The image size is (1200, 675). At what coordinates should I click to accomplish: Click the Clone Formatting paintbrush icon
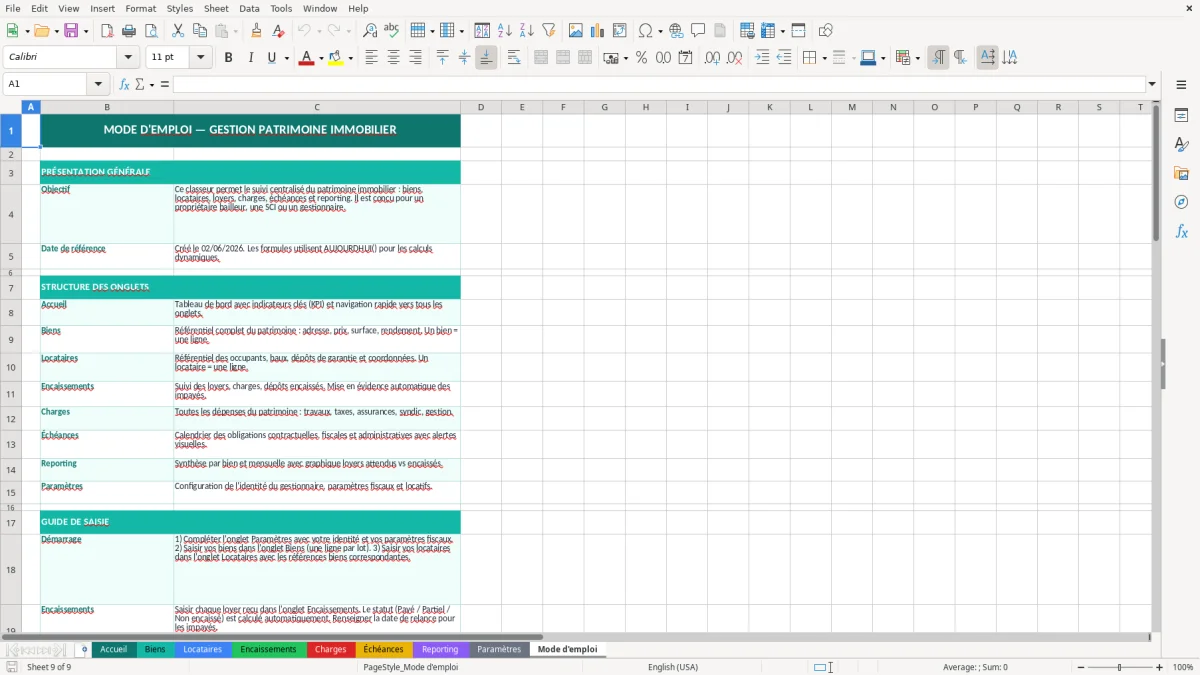tap(257, 31)
